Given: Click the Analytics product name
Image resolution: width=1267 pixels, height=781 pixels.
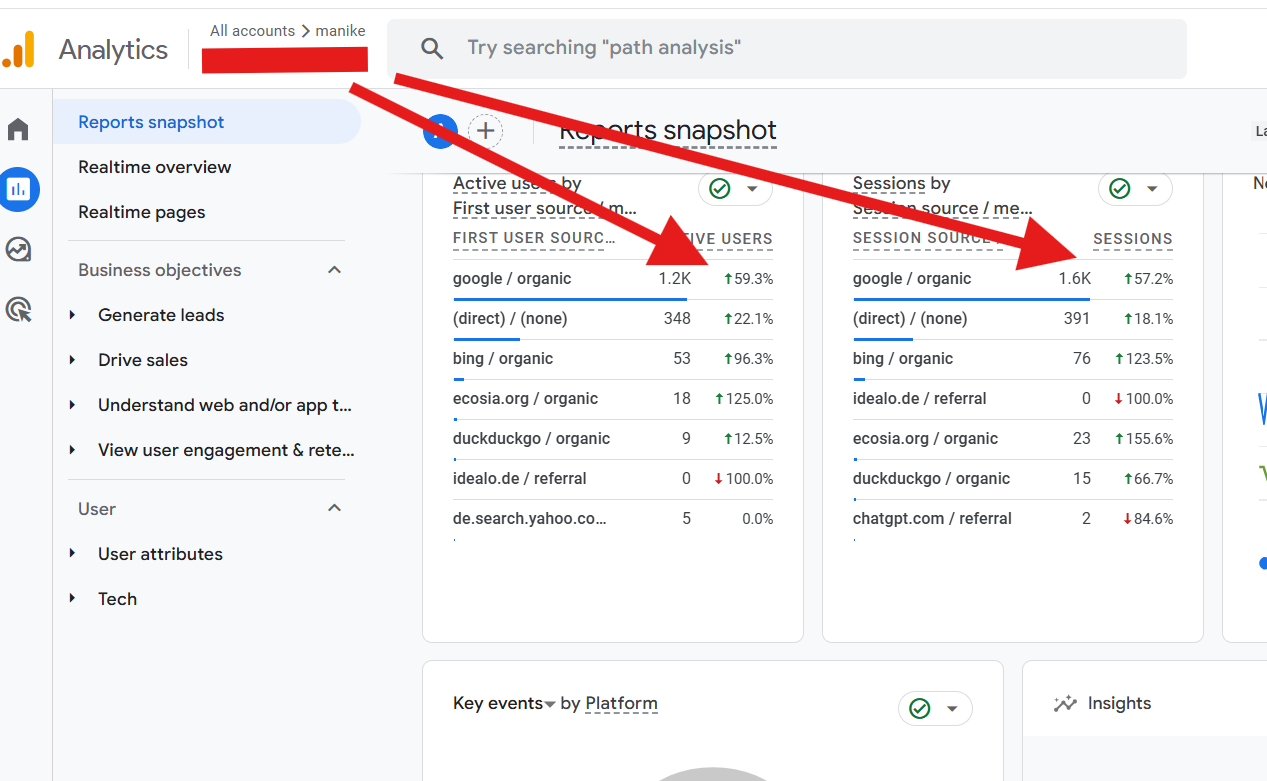Looking at the screenshot, I should (113, 50).
